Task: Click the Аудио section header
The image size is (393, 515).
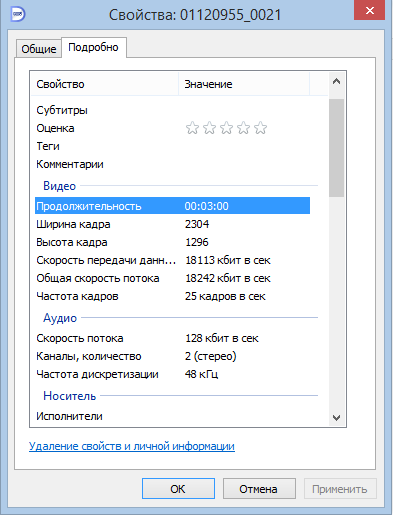Action: click(x=60, y=318)
